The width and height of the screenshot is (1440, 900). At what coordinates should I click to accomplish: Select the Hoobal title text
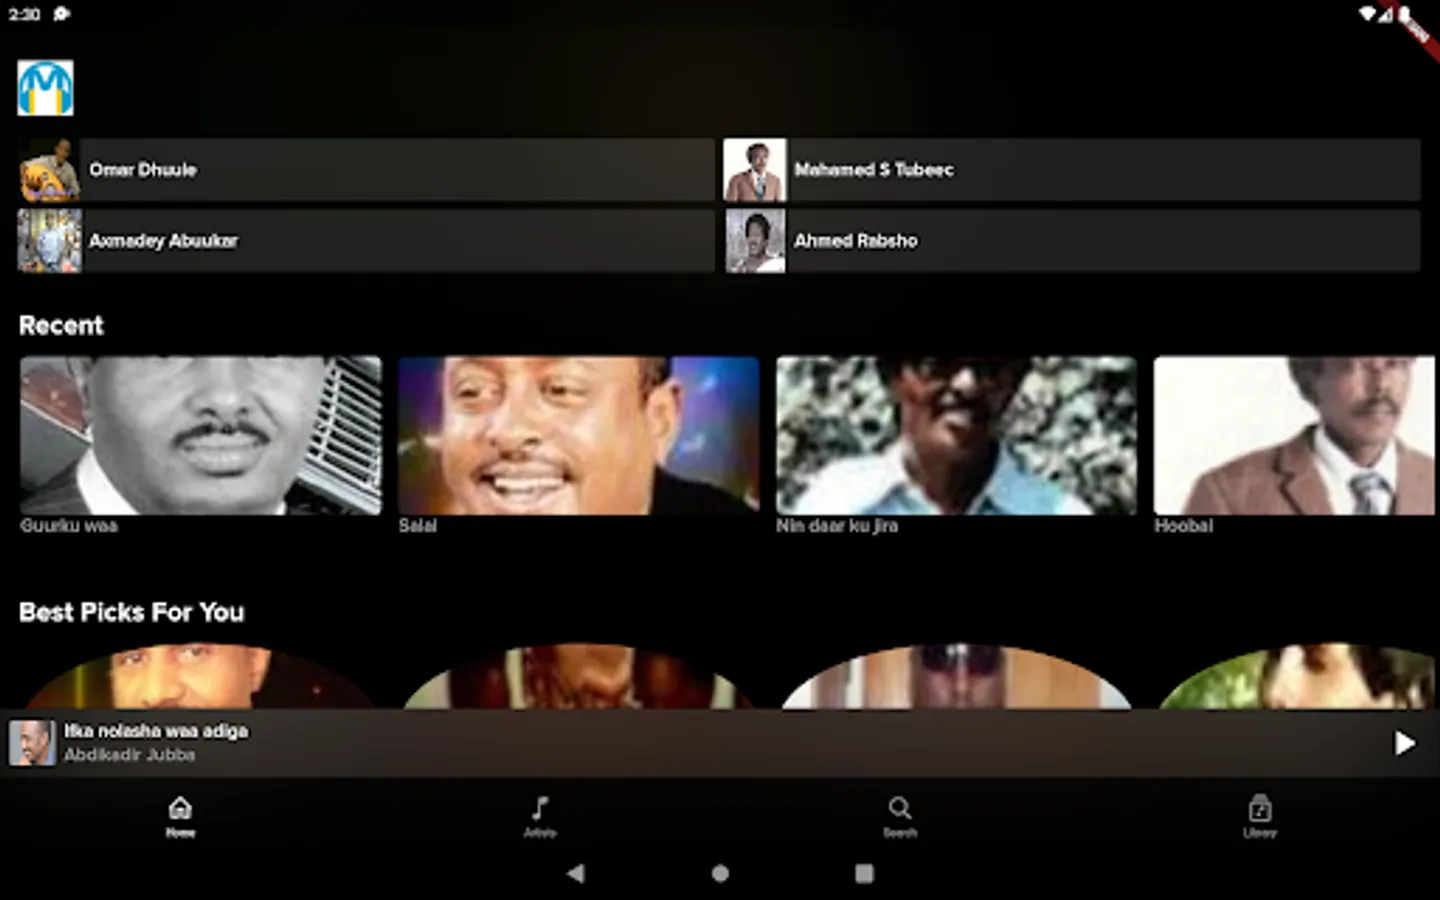coord(1184,526)
